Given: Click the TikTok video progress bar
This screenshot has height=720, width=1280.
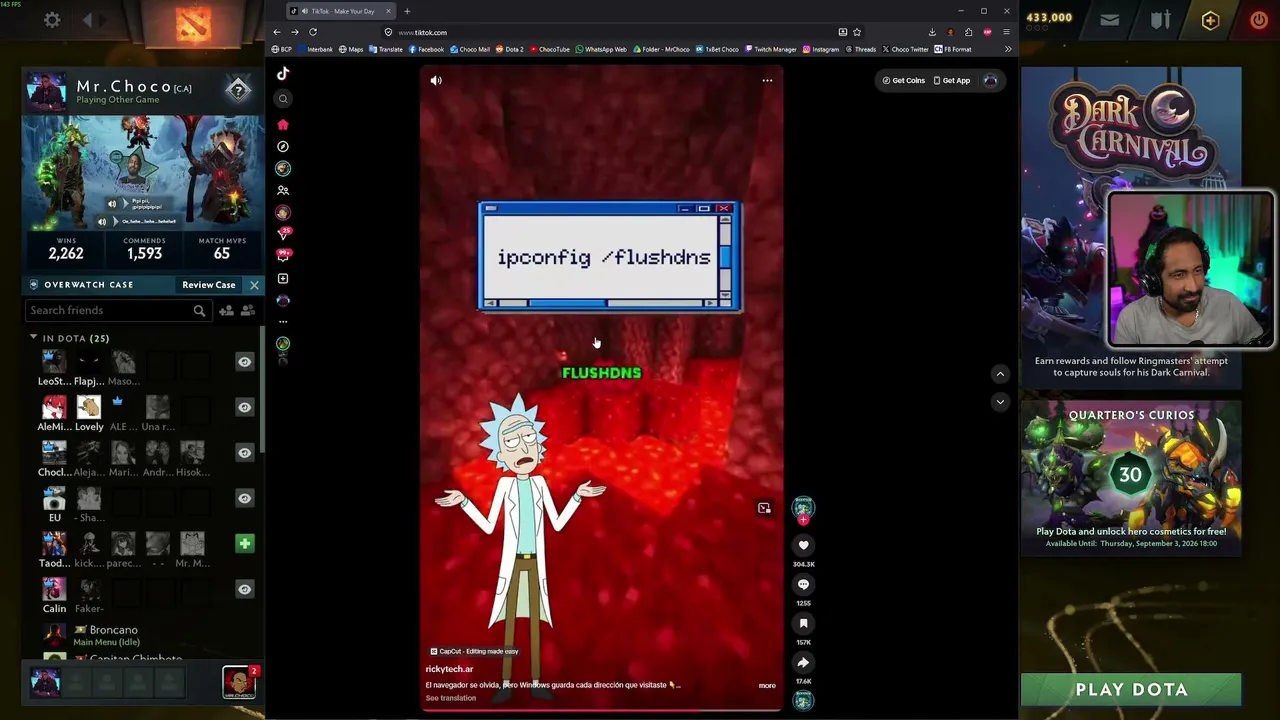Looking at the screenshot, I should click(601, 709).
